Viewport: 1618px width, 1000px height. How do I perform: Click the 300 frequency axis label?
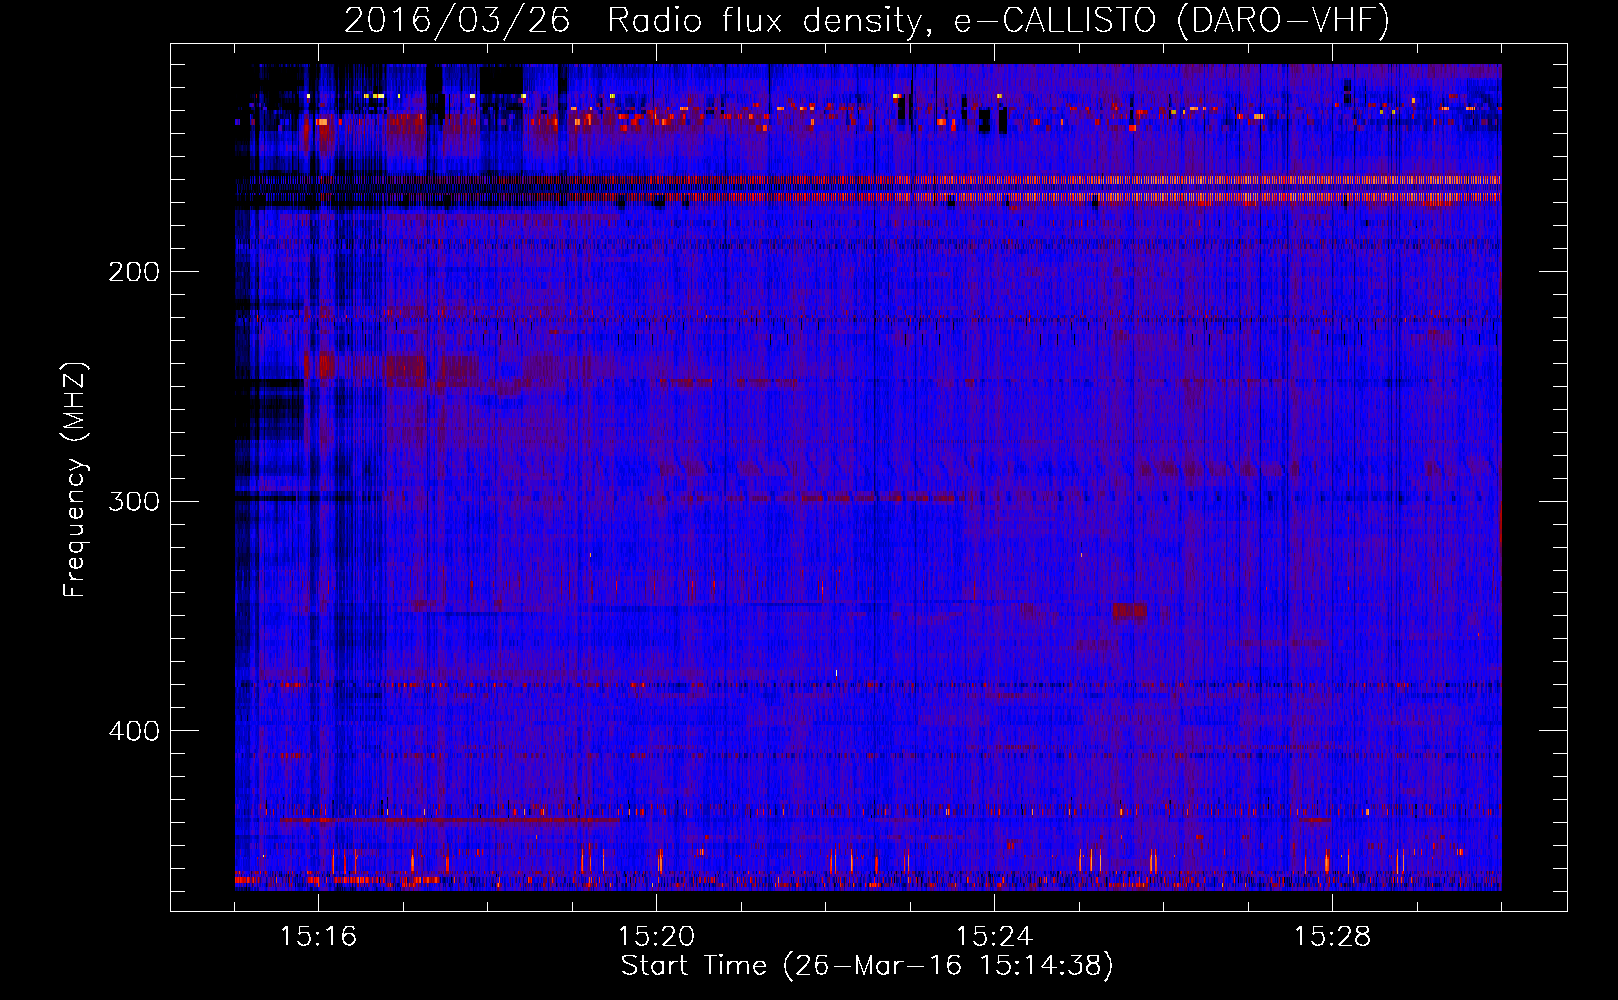(x=134, y=501)
